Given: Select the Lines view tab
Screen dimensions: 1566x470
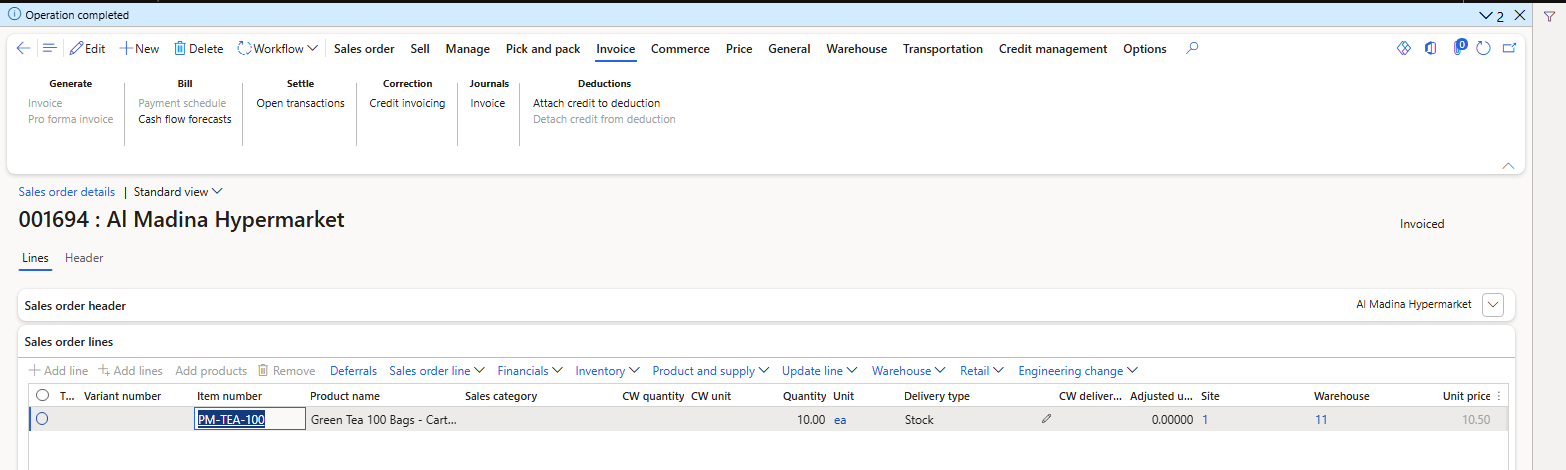Looking at the screenshot, I should (x=35, y=258).
